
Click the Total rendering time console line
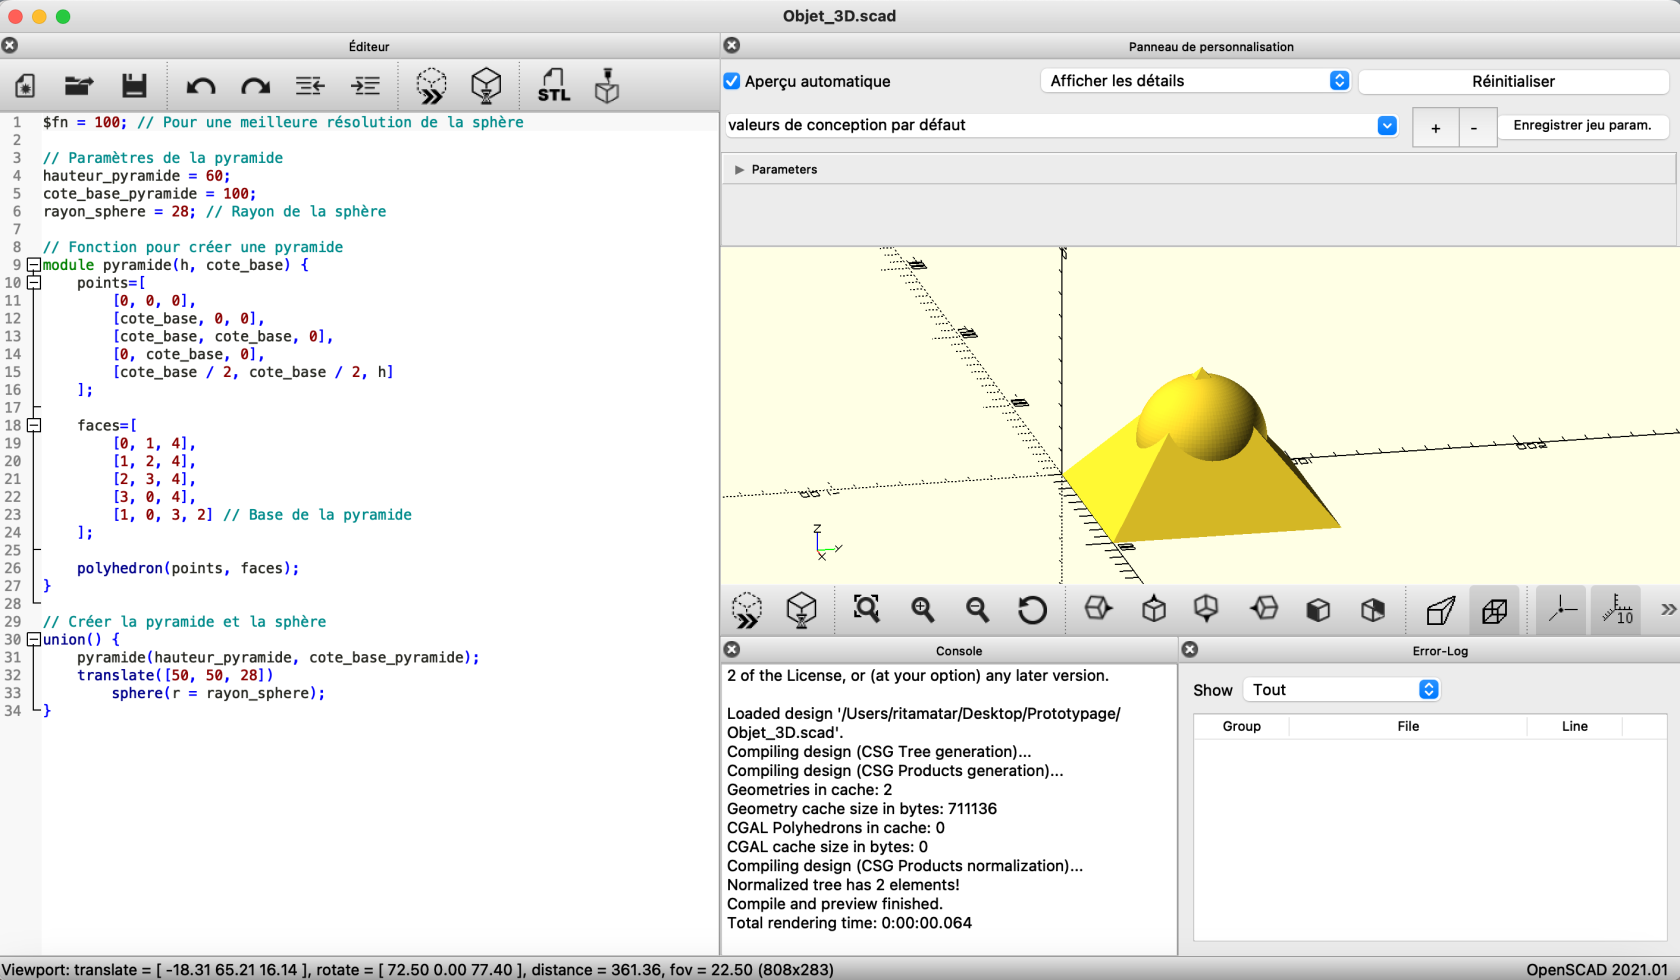pyautogui.click(x=849, y=923)
